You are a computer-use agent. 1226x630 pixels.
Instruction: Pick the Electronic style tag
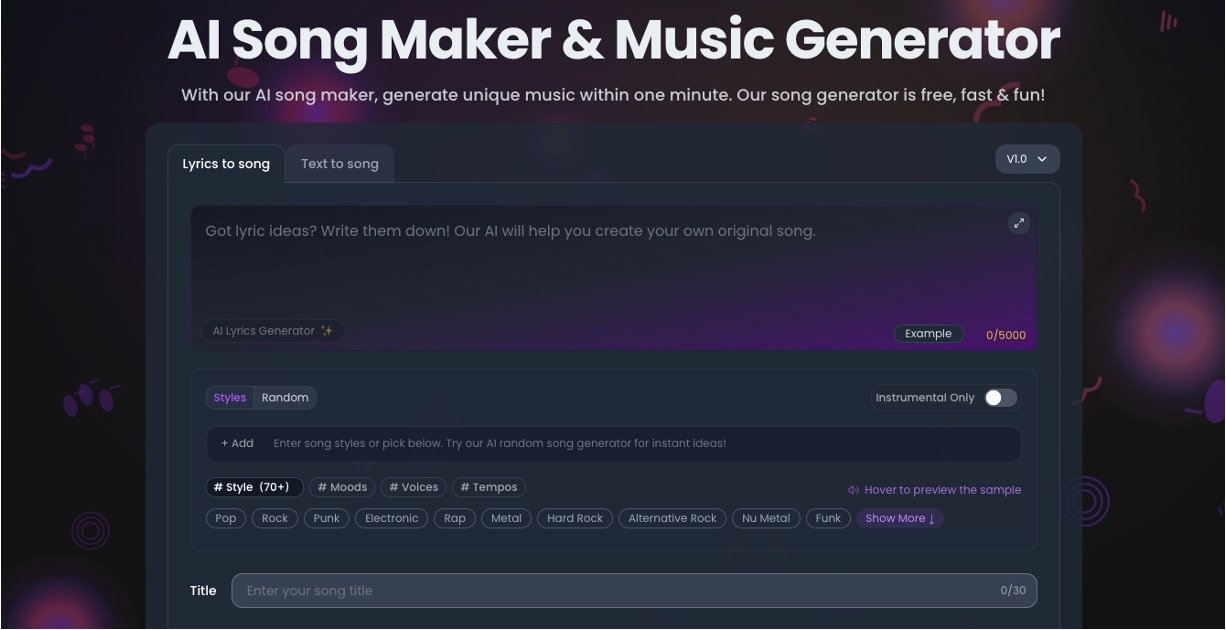[391, 518]
